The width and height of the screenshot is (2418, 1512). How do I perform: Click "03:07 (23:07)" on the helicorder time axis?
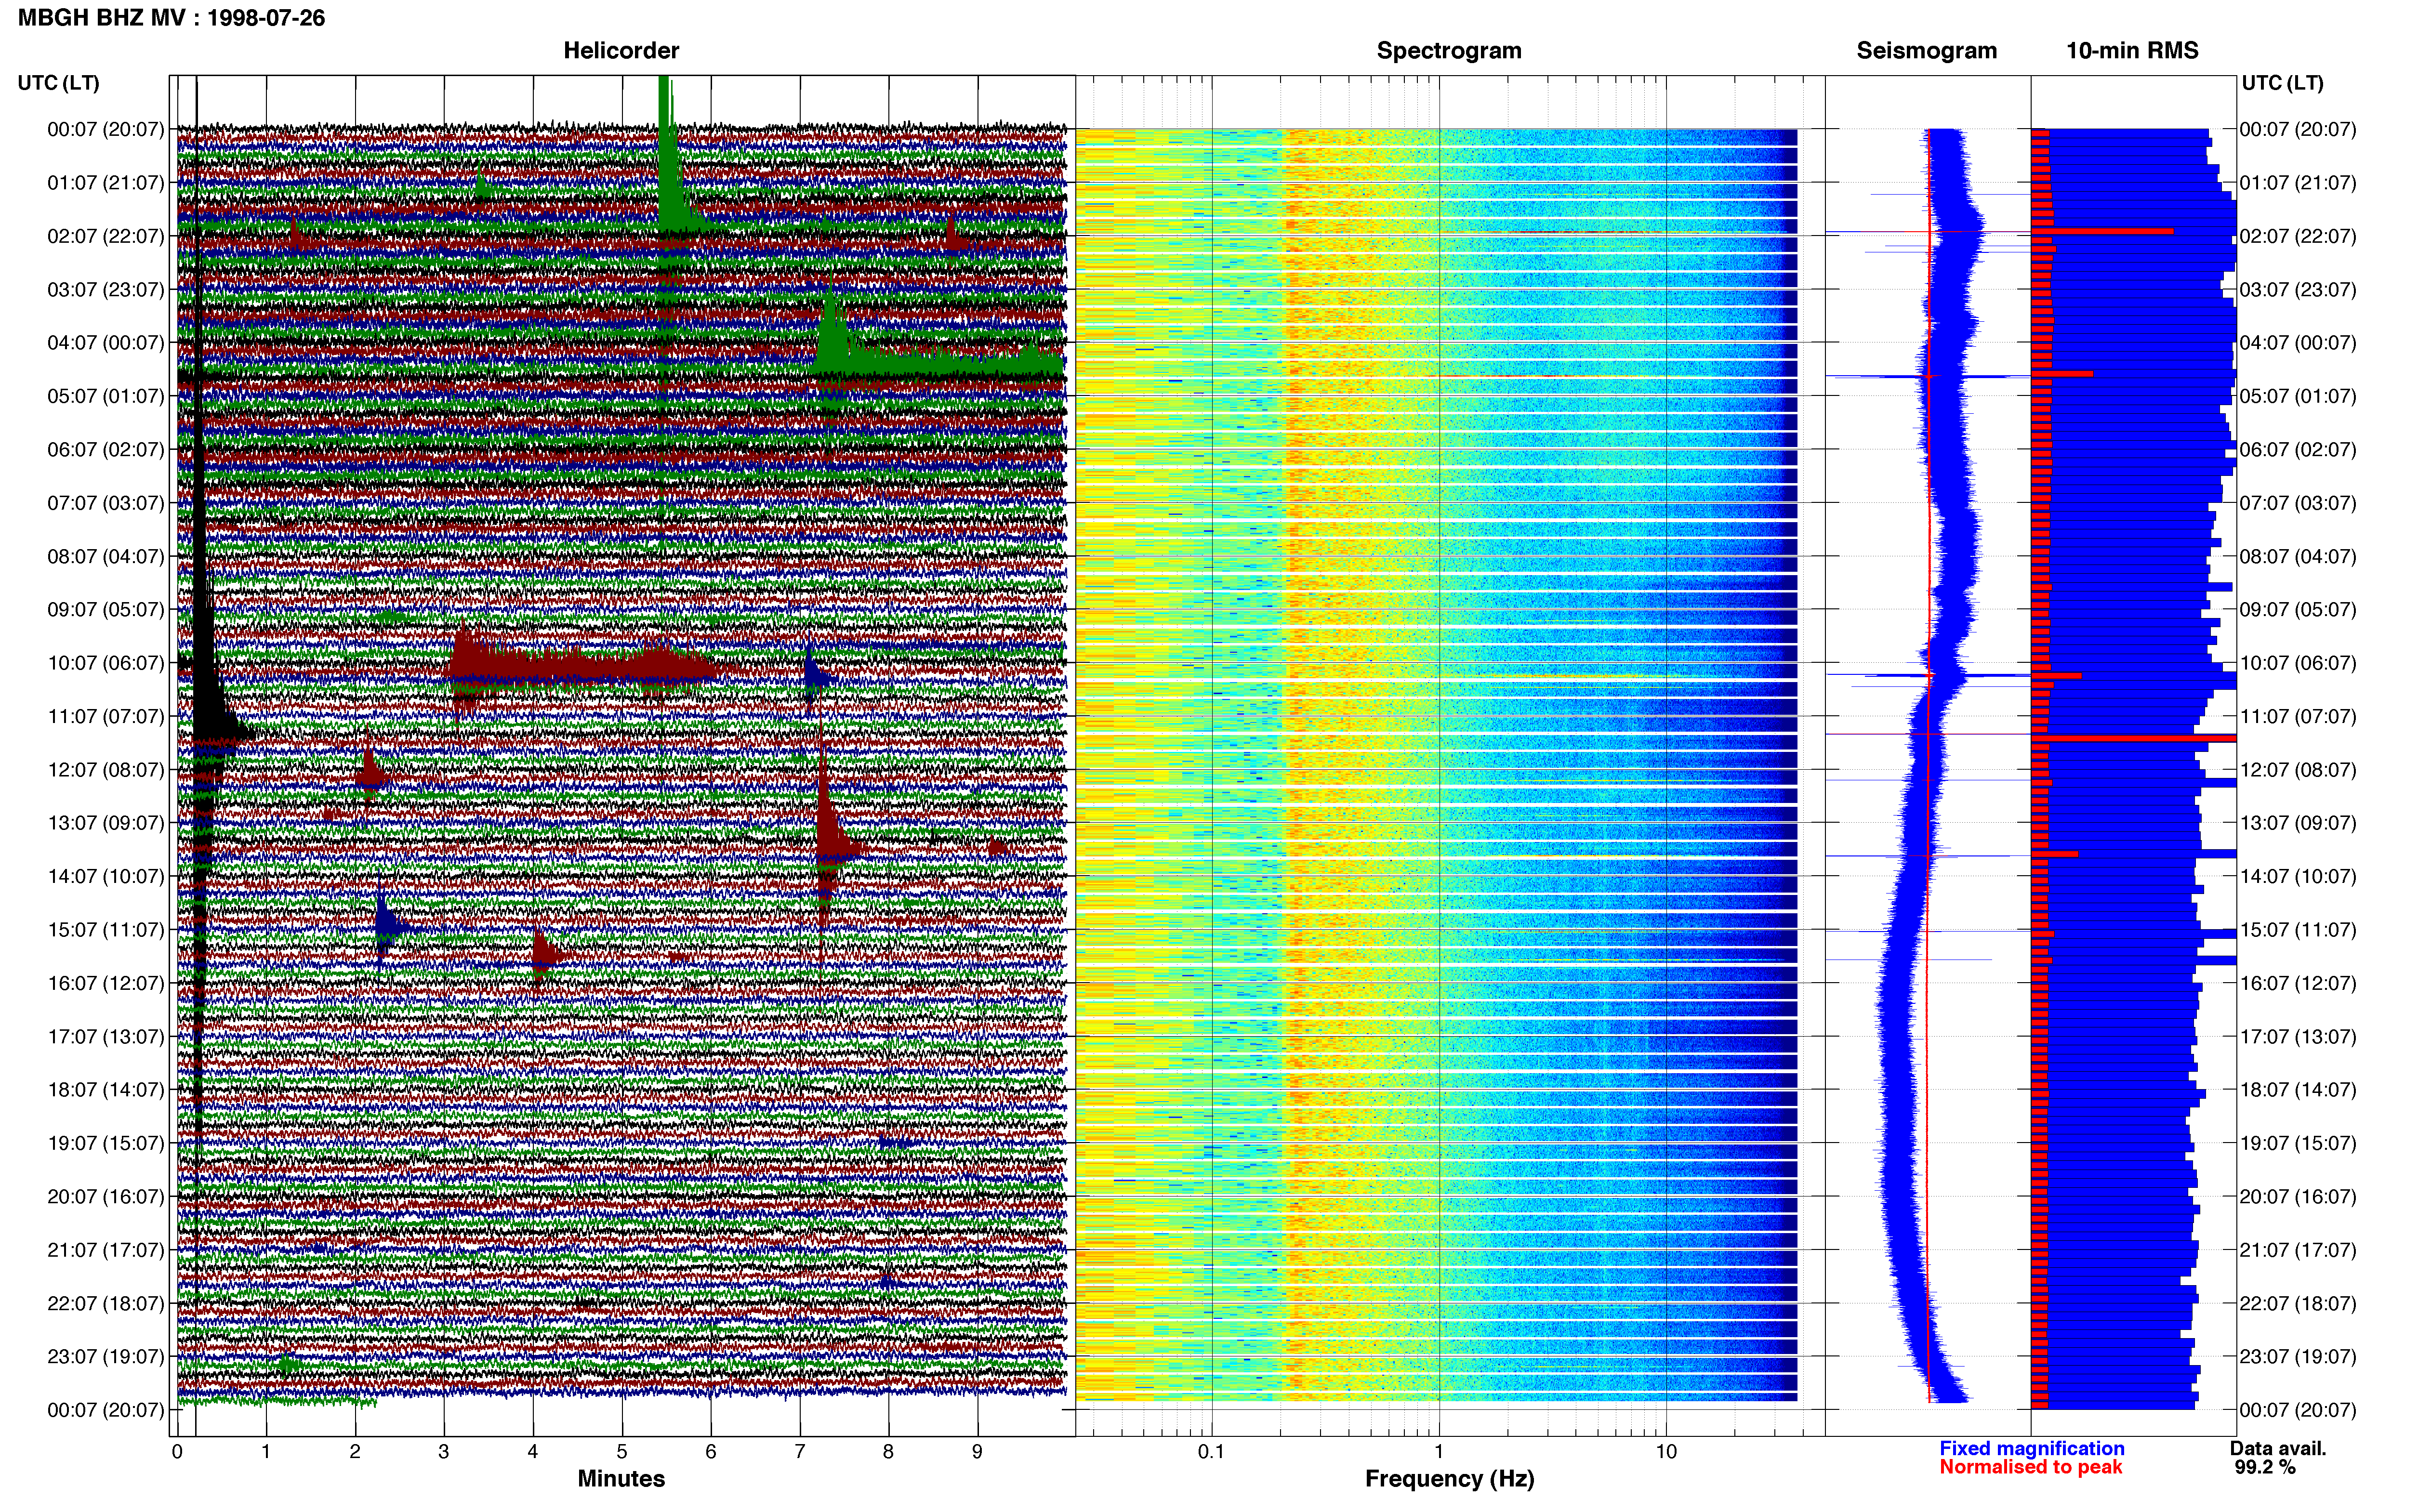105,289
